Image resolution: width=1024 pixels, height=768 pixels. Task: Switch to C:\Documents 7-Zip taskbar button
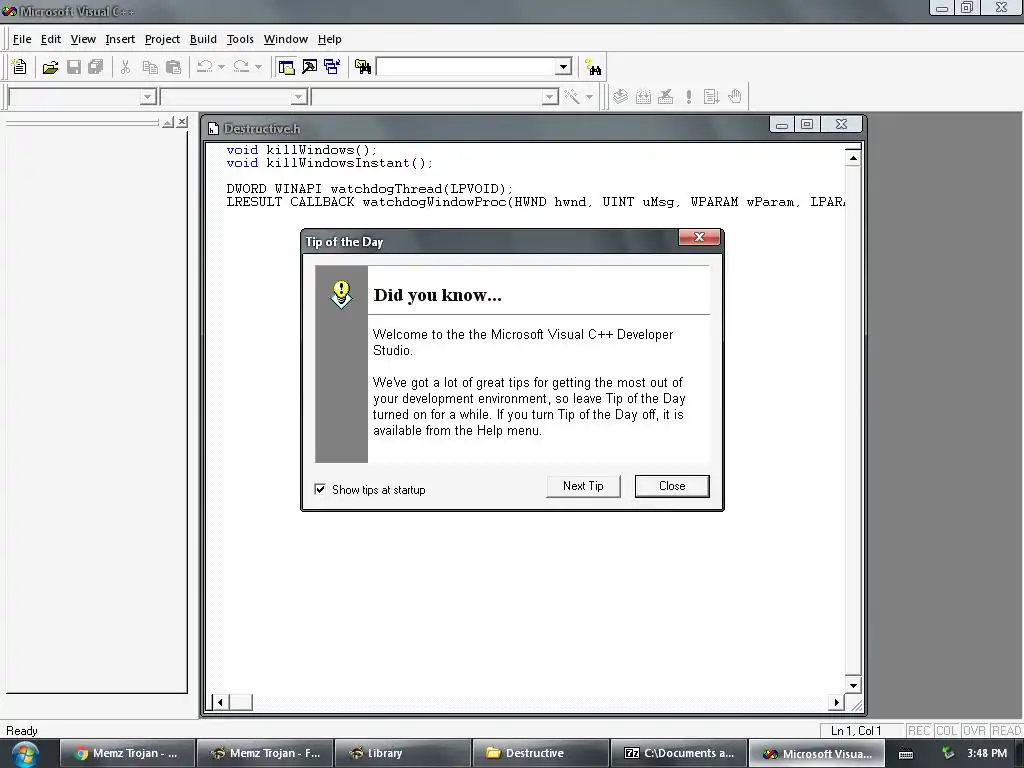pos(679,753)
